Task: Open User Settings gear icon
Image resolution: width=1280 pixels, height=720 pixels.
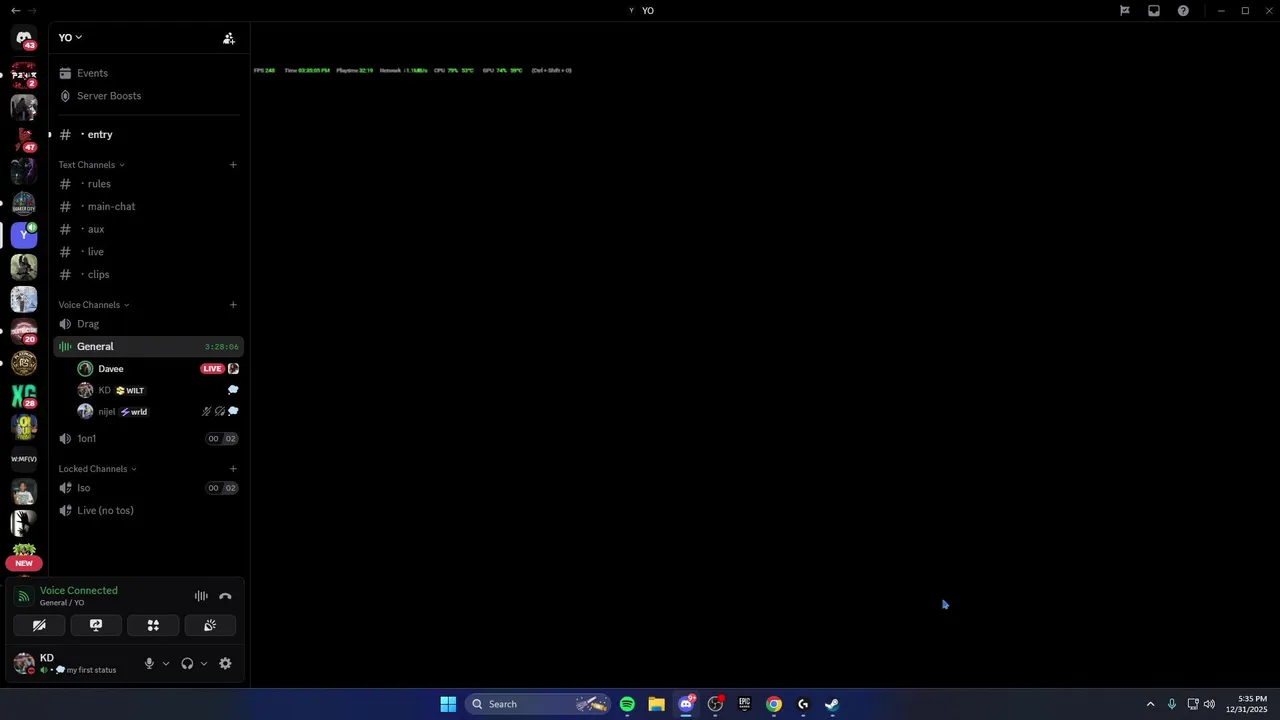Action: [225, 663]
